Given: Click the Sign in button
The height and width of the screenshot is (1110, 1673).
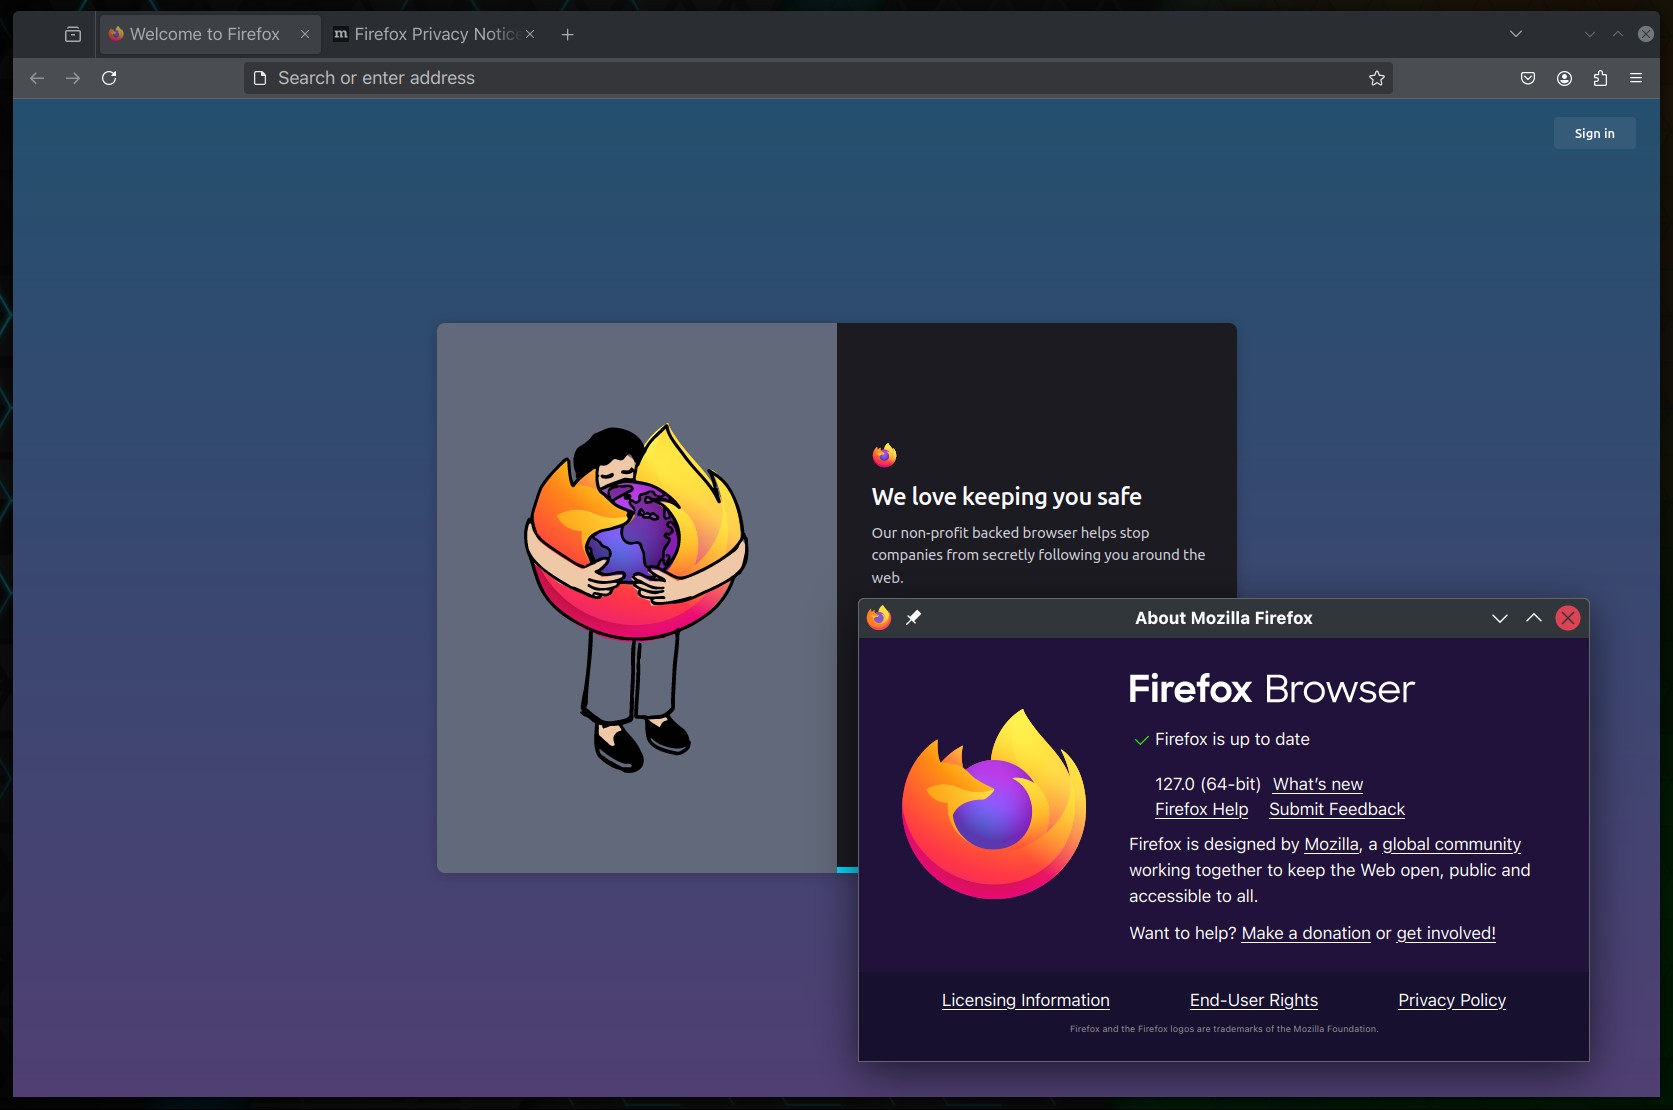Looking at the screenshot, I should (1594, 133).
